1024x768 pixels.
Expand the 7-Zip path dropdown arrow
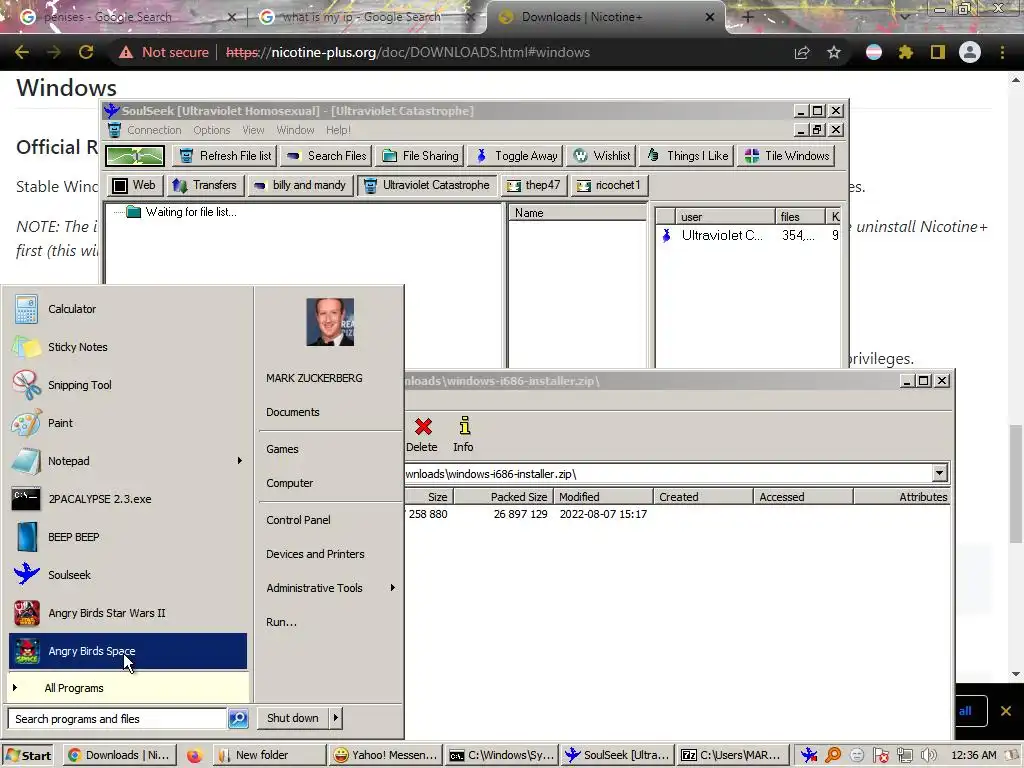(939, 473)
